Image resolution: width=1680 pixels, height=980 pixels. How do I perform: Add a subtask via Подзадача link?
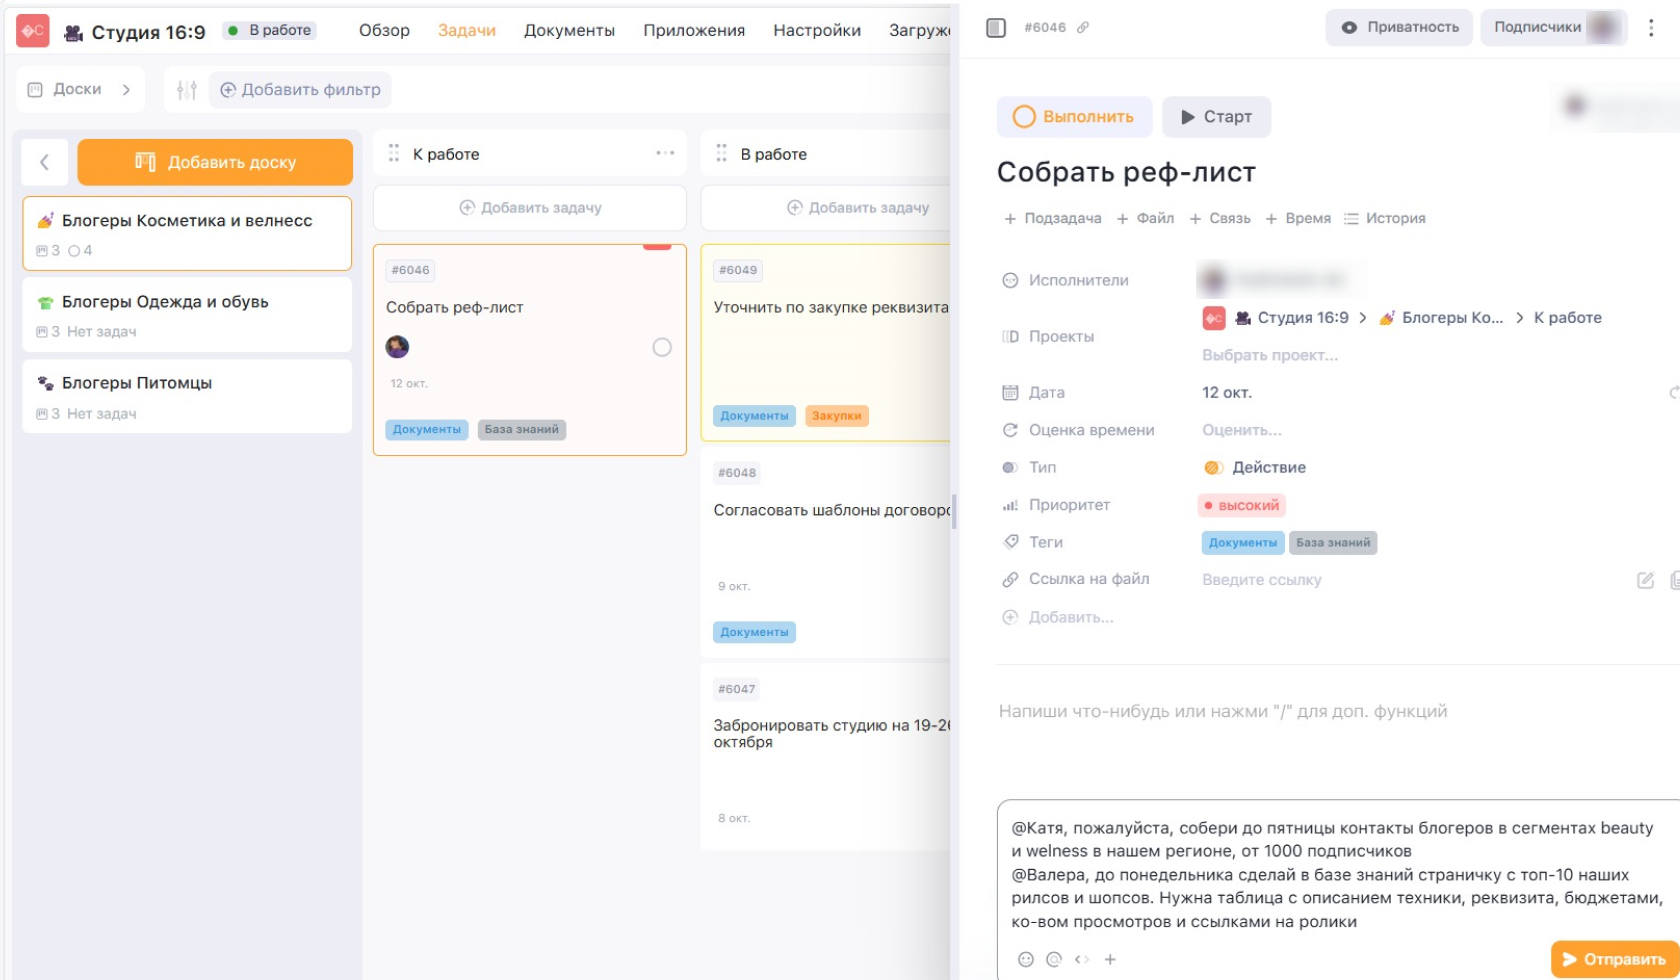click(x=1053, y=219)
